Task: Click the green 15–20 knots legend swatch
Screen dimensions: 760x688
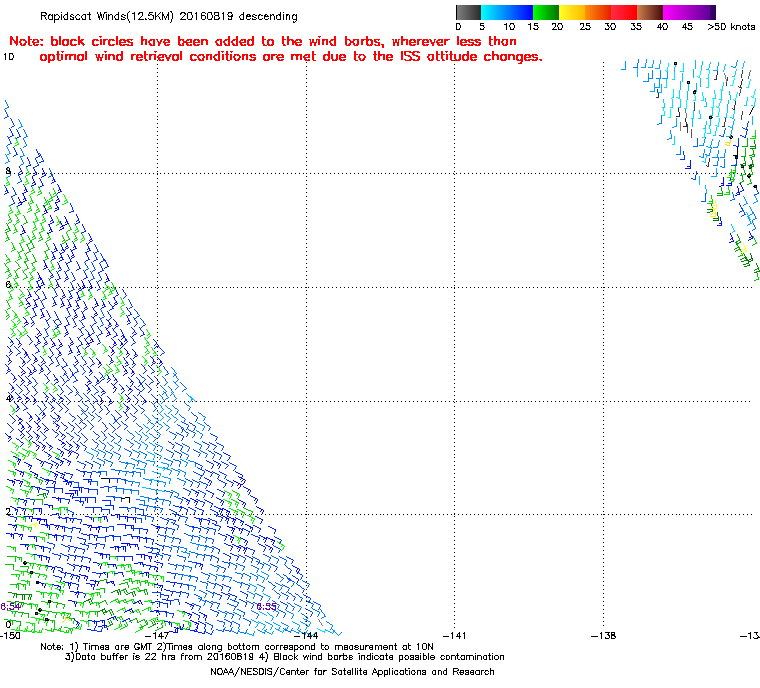Action: click(x=546, y=12)
